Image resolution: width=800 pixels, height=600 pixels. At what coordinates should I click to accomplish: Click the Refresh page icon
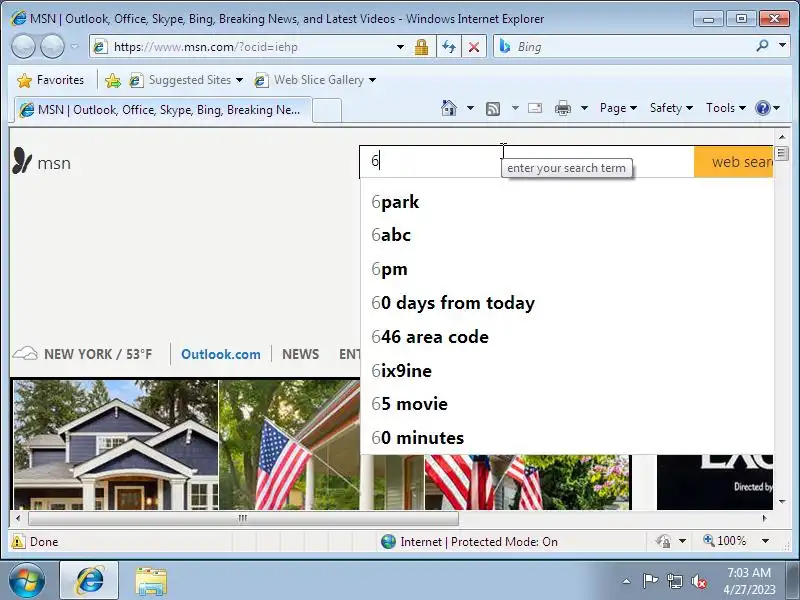tap(448, 47)
